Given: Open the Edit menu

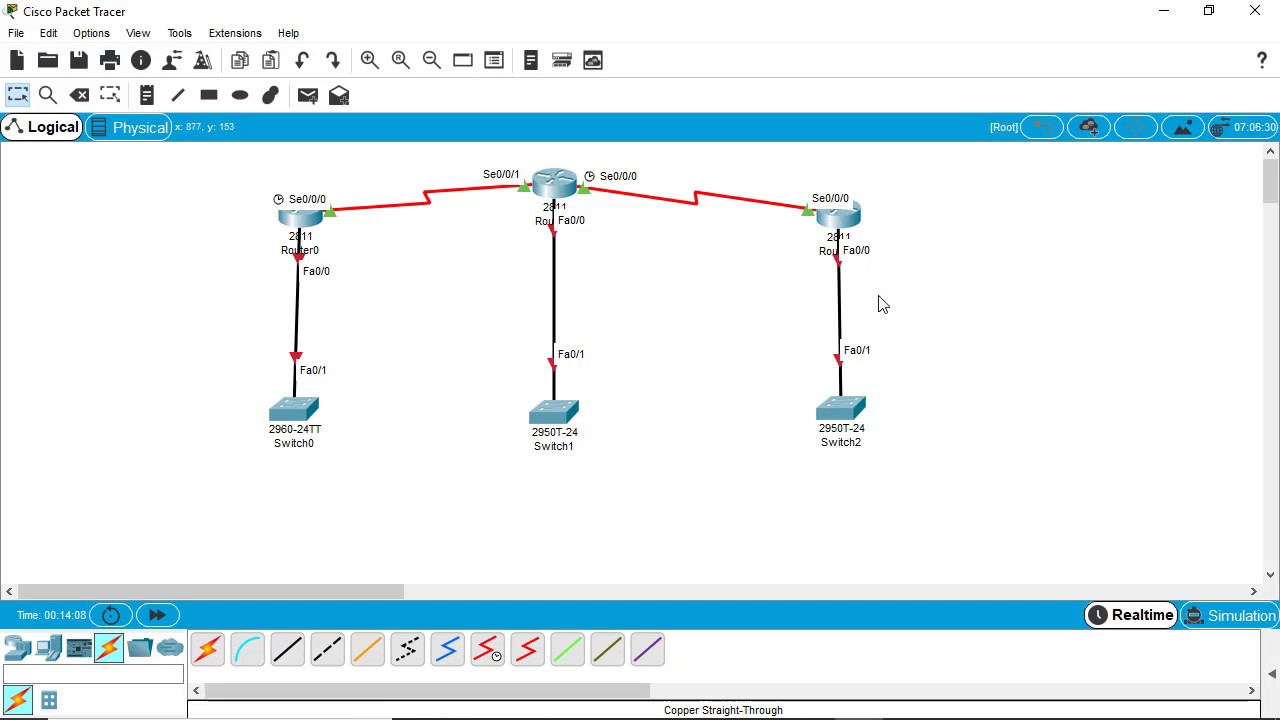Looking at the screenshot, I should (x=48, y=33).
